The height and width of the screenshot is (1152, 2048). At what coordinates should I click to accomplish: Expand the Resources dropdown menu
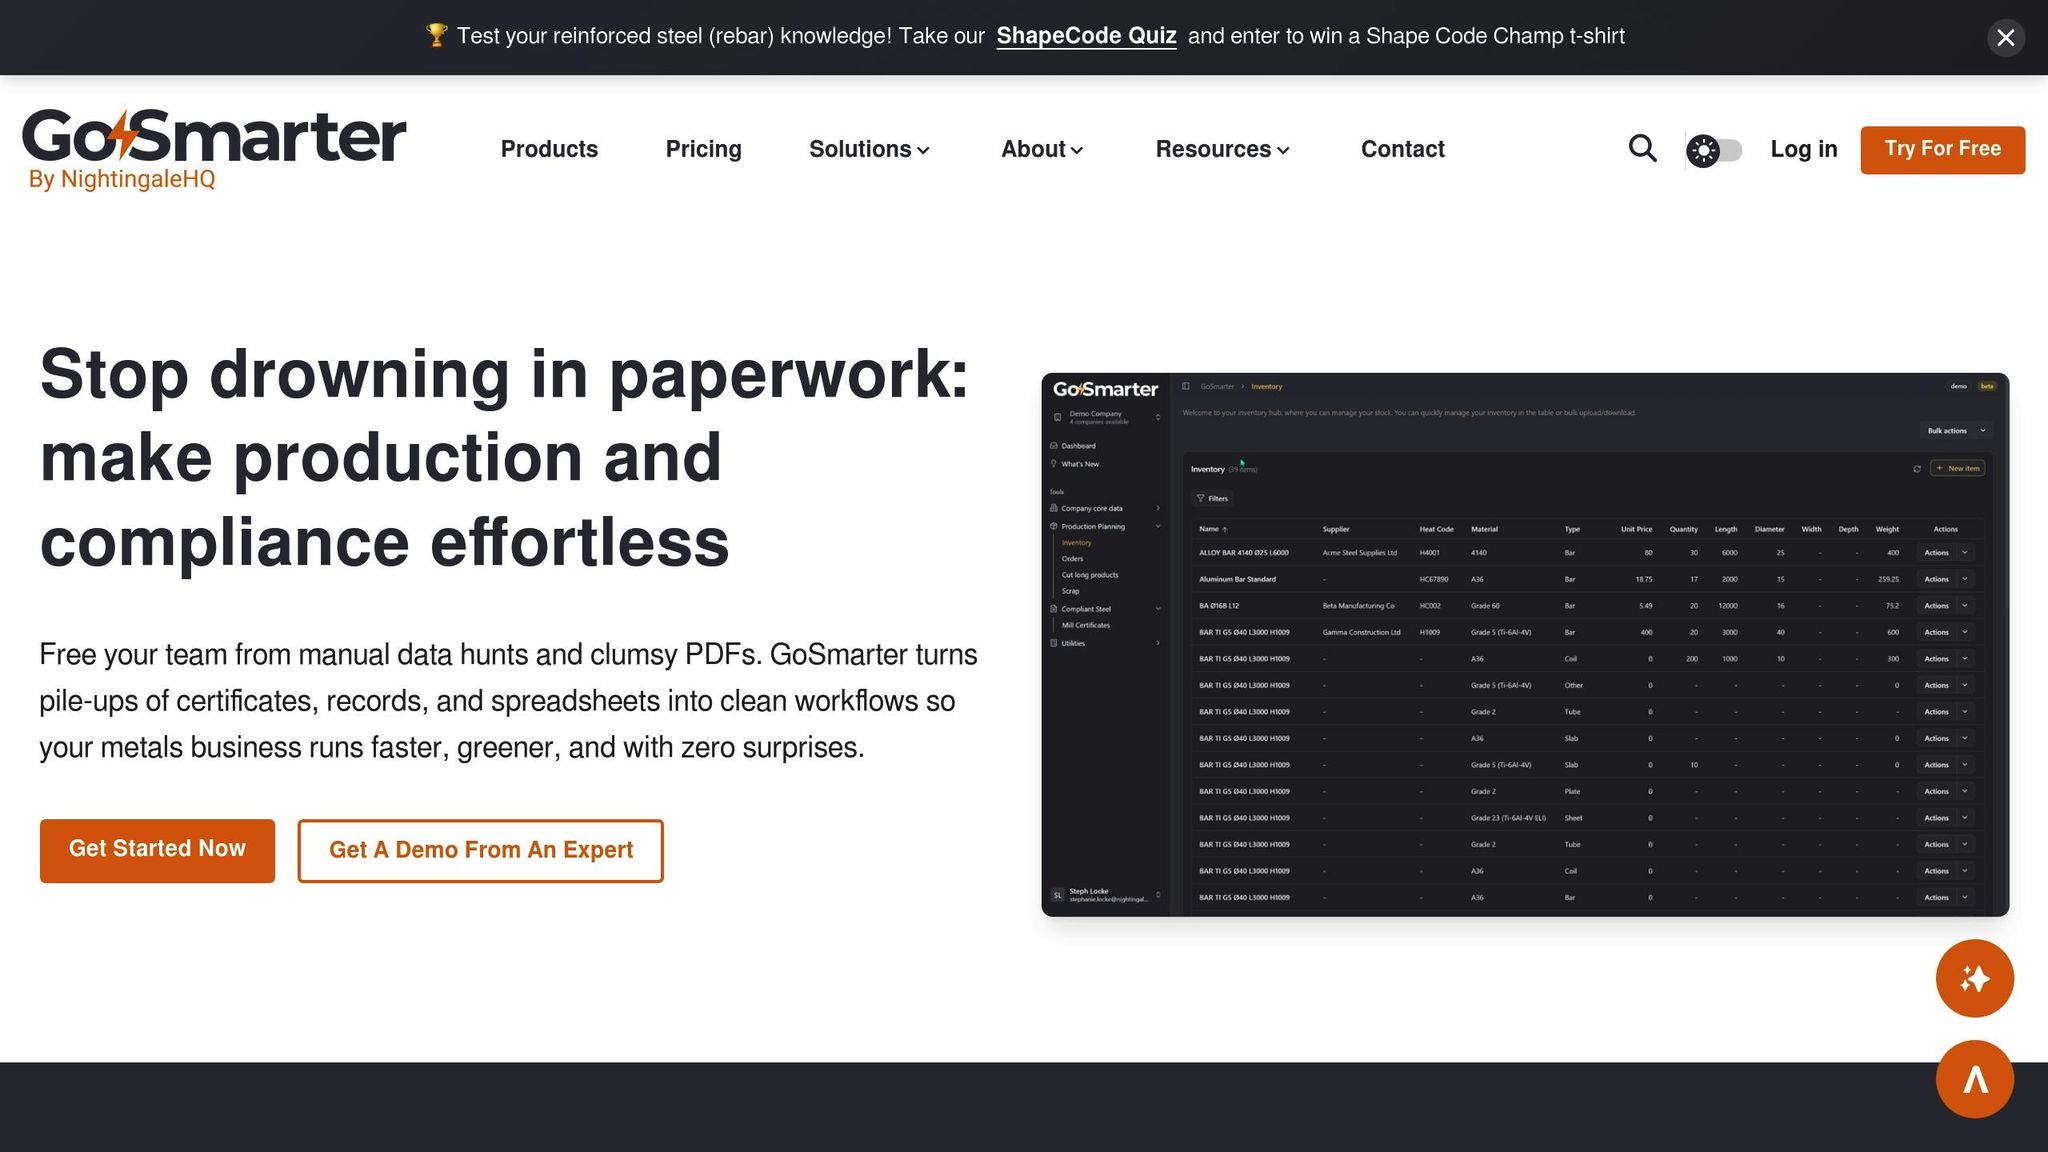pyautogui.click(x=1222, y=149)
